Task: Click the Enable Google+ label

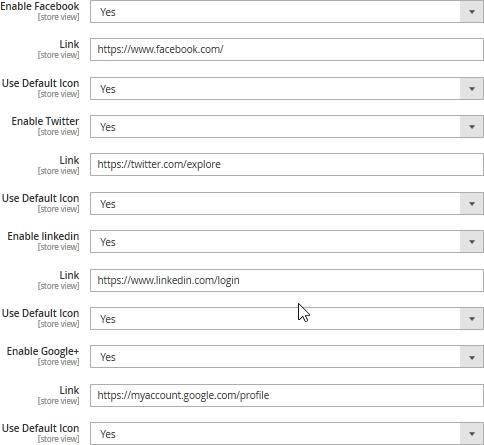Action: (x=43, y=351)
